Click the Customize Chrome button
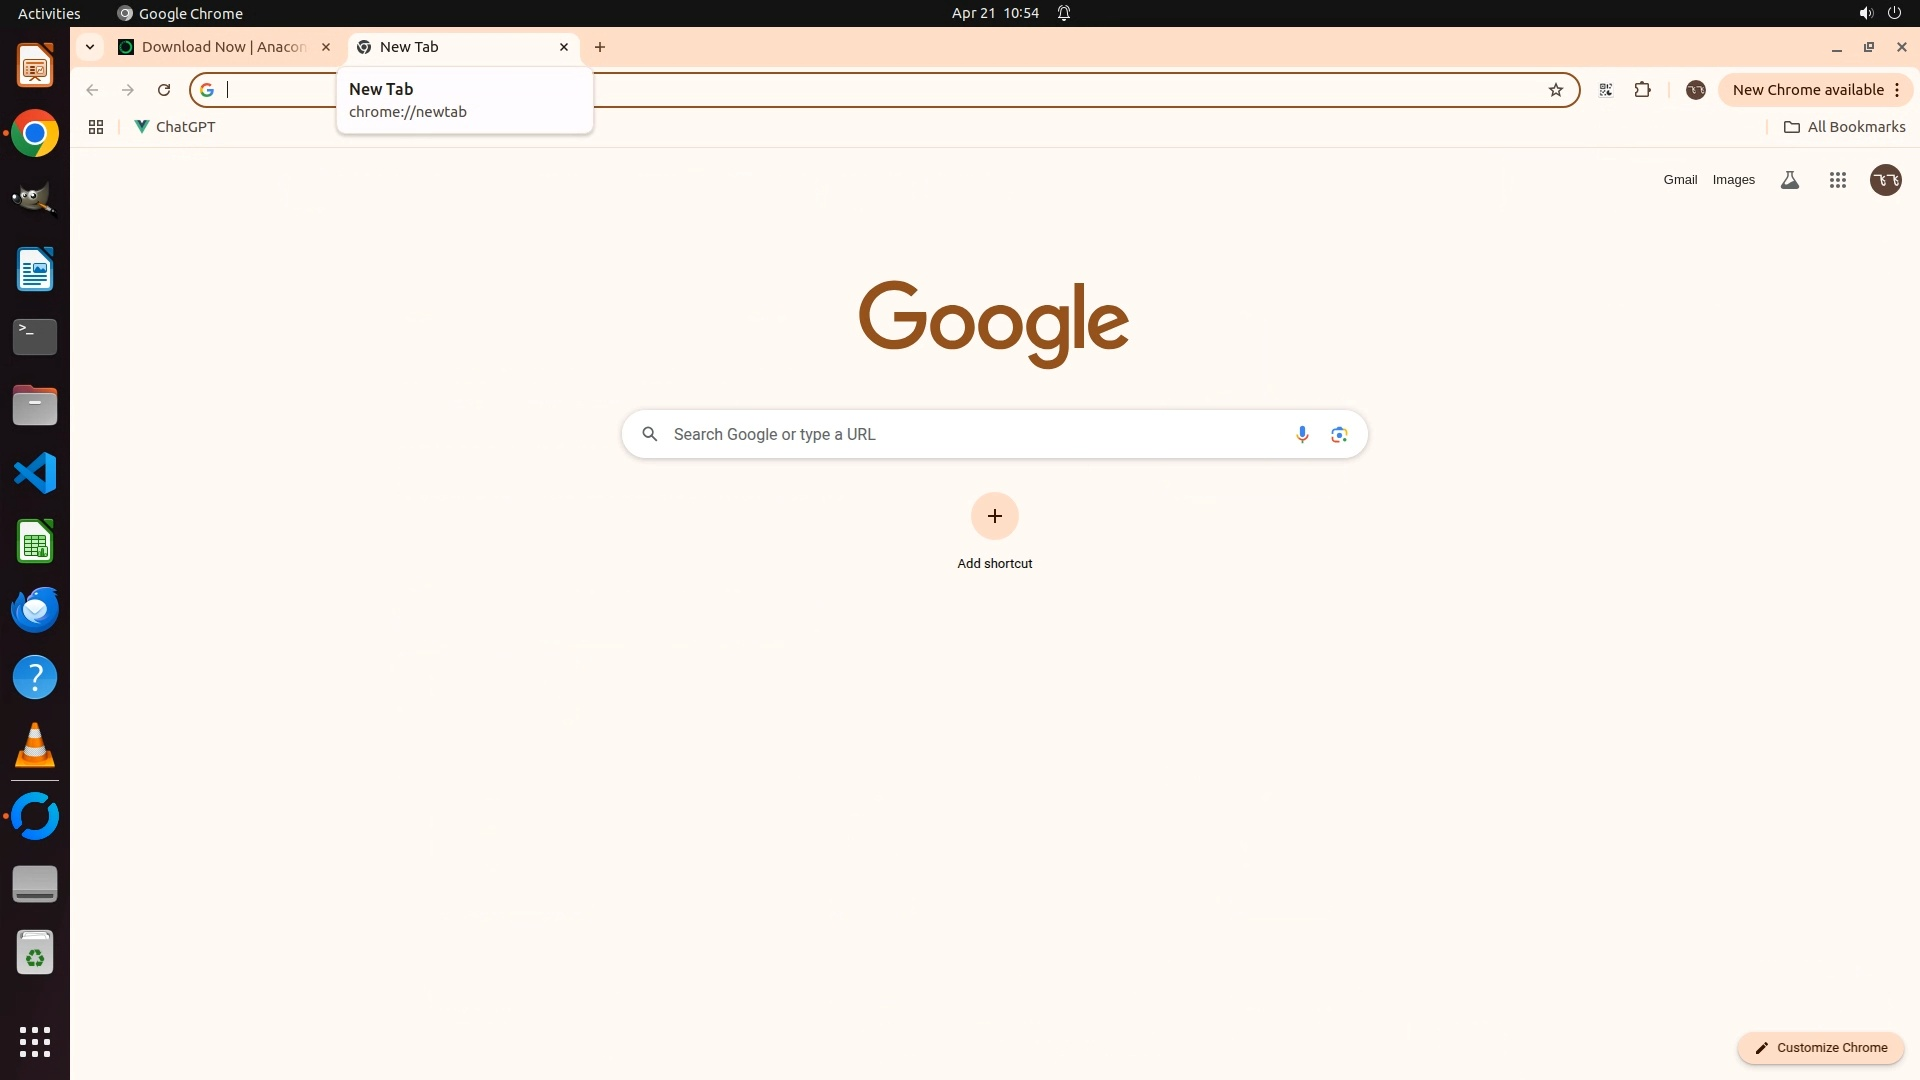Image resolution: width=1920 pixels, height=1080 pixels. [x=1820, y=1047]
